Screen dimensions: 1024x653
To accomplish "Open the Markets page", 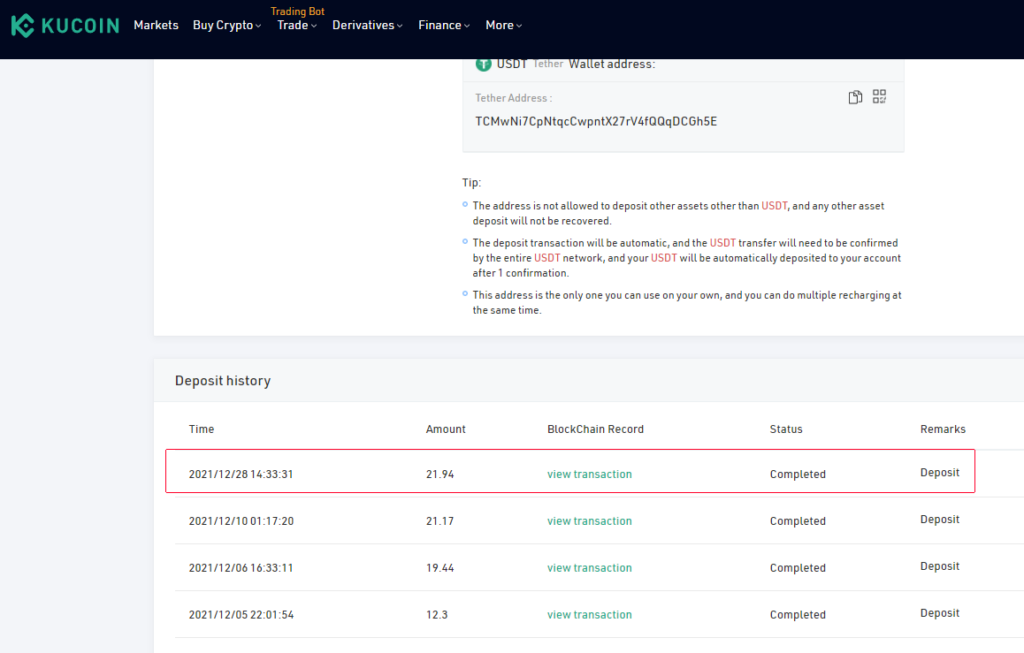I will 156,25.
